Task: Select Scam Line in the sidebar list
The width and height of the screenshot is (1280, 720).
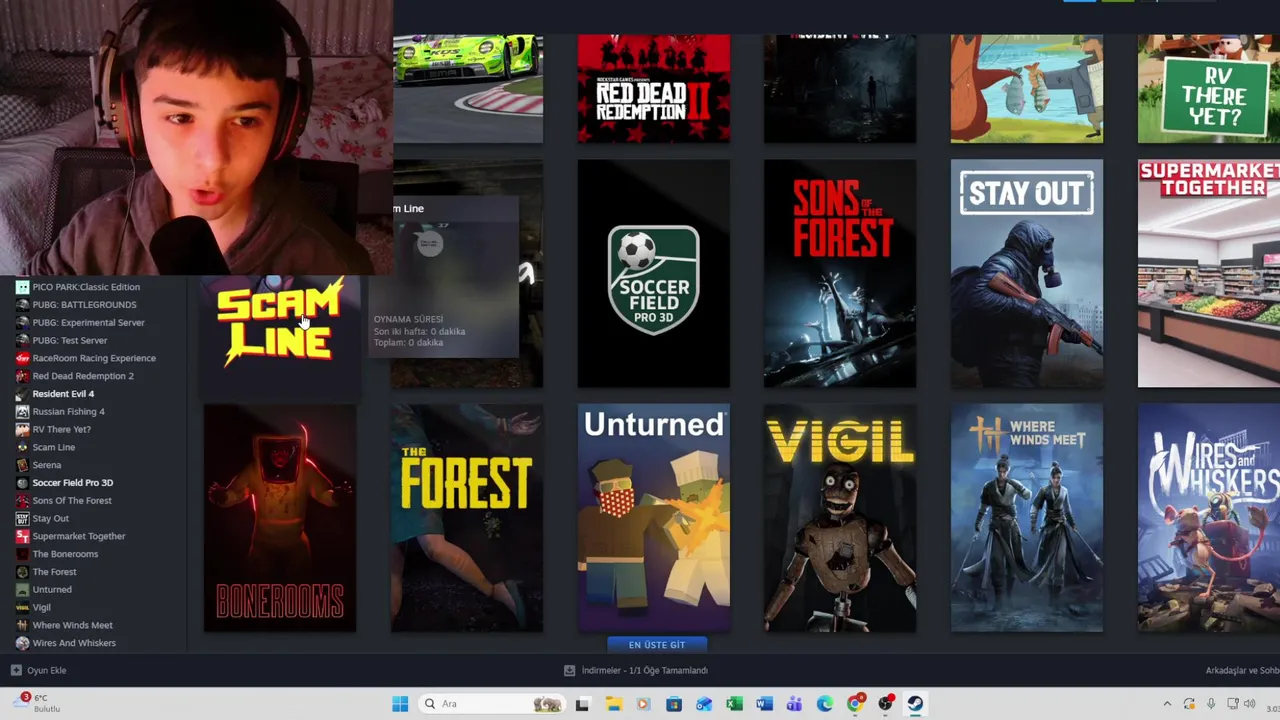Action: [x=54, y=447]
